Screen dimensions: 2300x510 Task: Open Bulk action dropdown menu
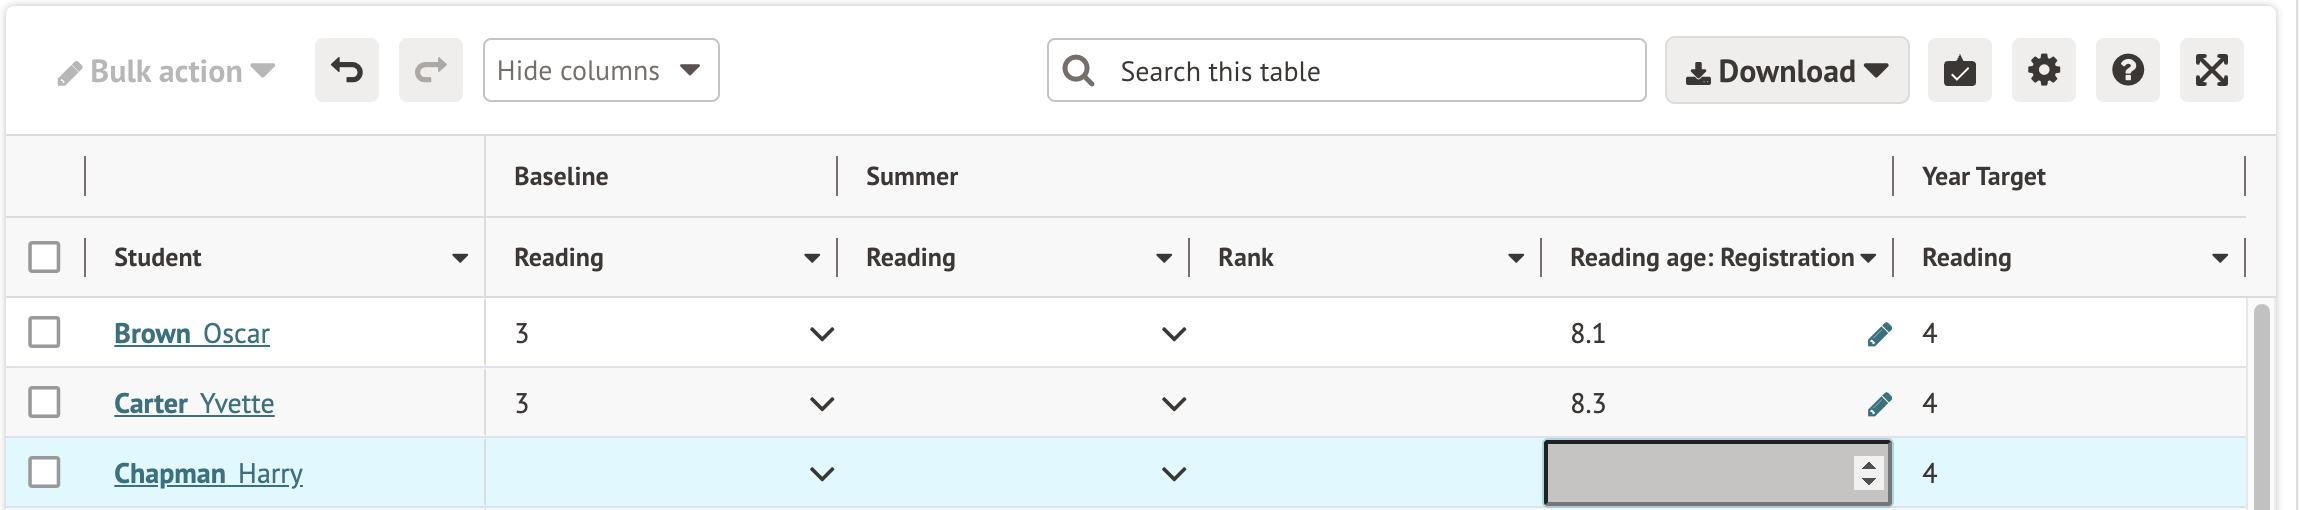pyautogui.click(x=167, y=72)
